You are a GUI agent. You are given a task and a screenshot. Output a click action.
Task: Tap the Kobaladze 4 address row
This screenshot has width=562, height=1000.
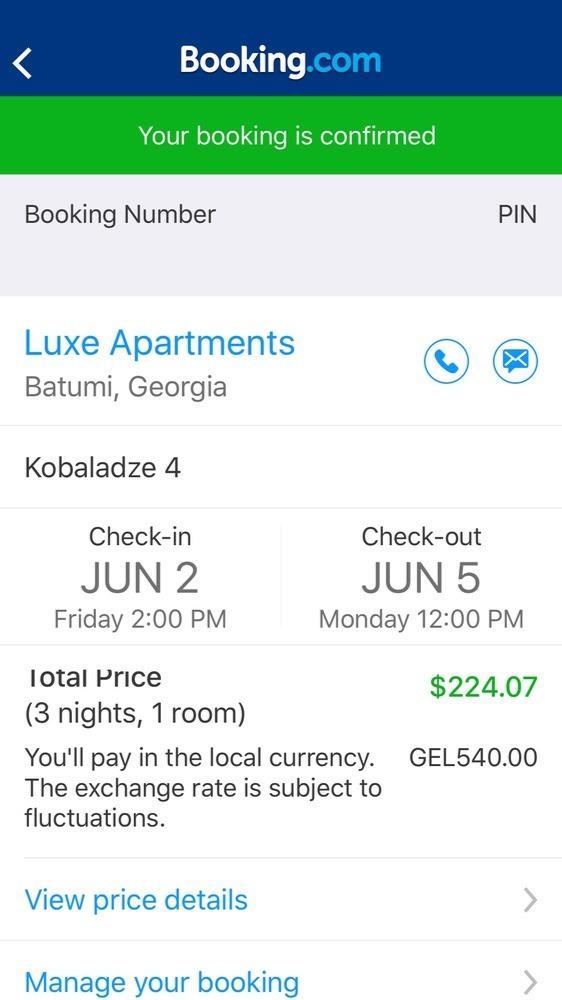pyautogui.click(x=281, y=467)
